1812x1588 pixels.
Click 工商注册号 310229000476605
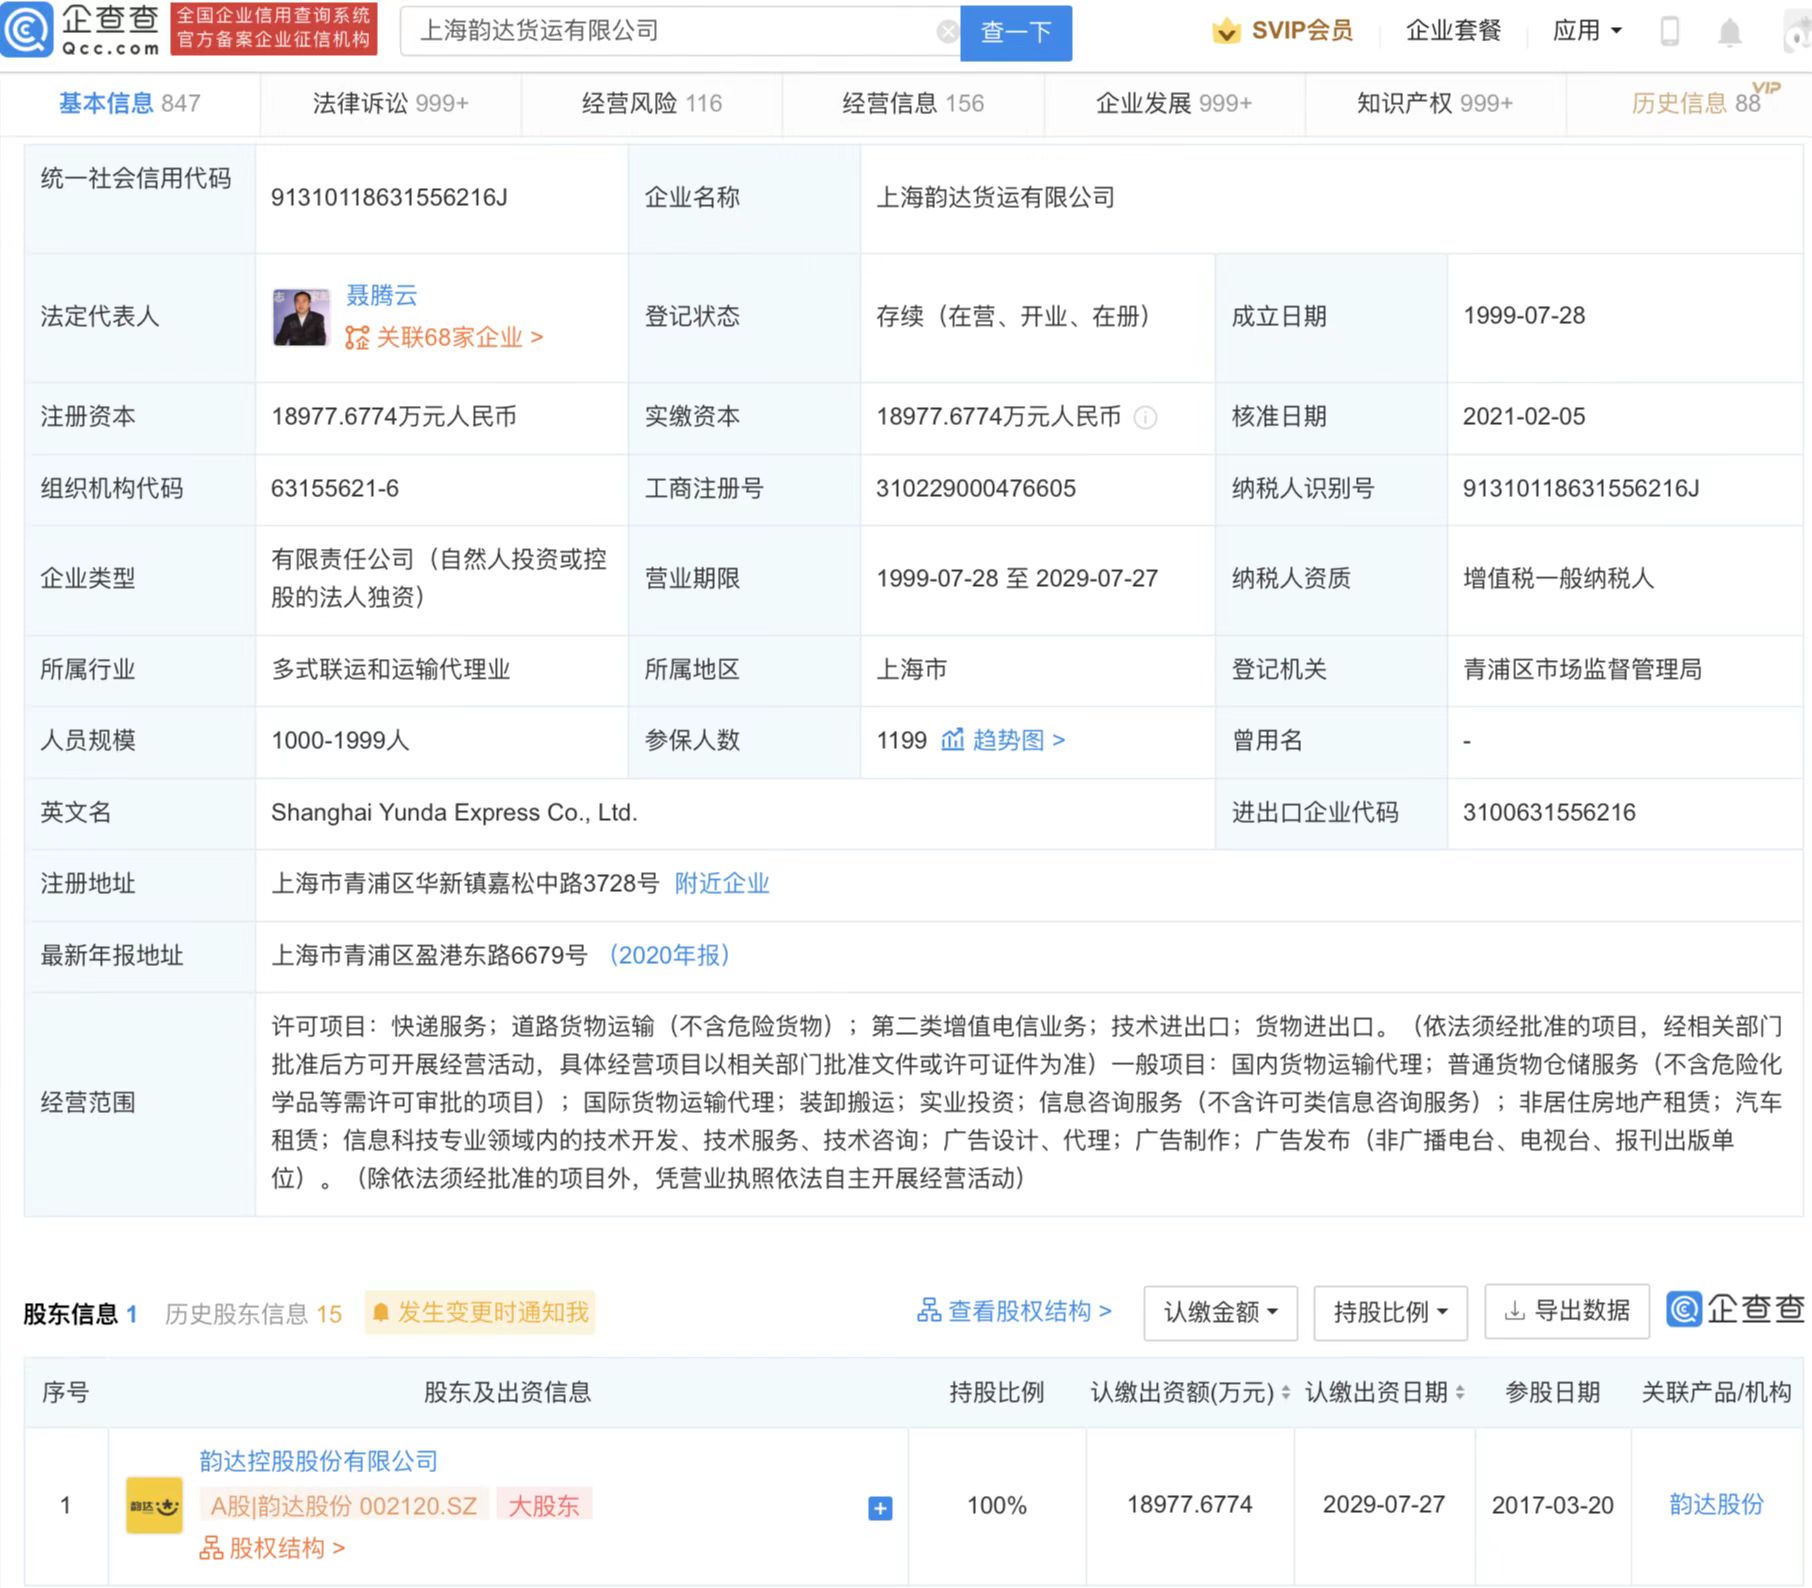point(976,488)
